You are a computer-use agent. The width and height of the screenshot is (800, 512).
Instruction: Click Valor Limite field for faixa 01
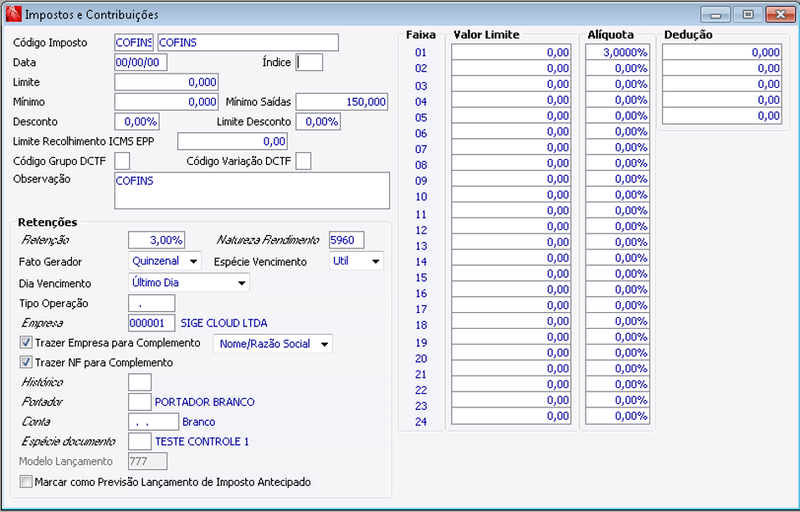511,52
